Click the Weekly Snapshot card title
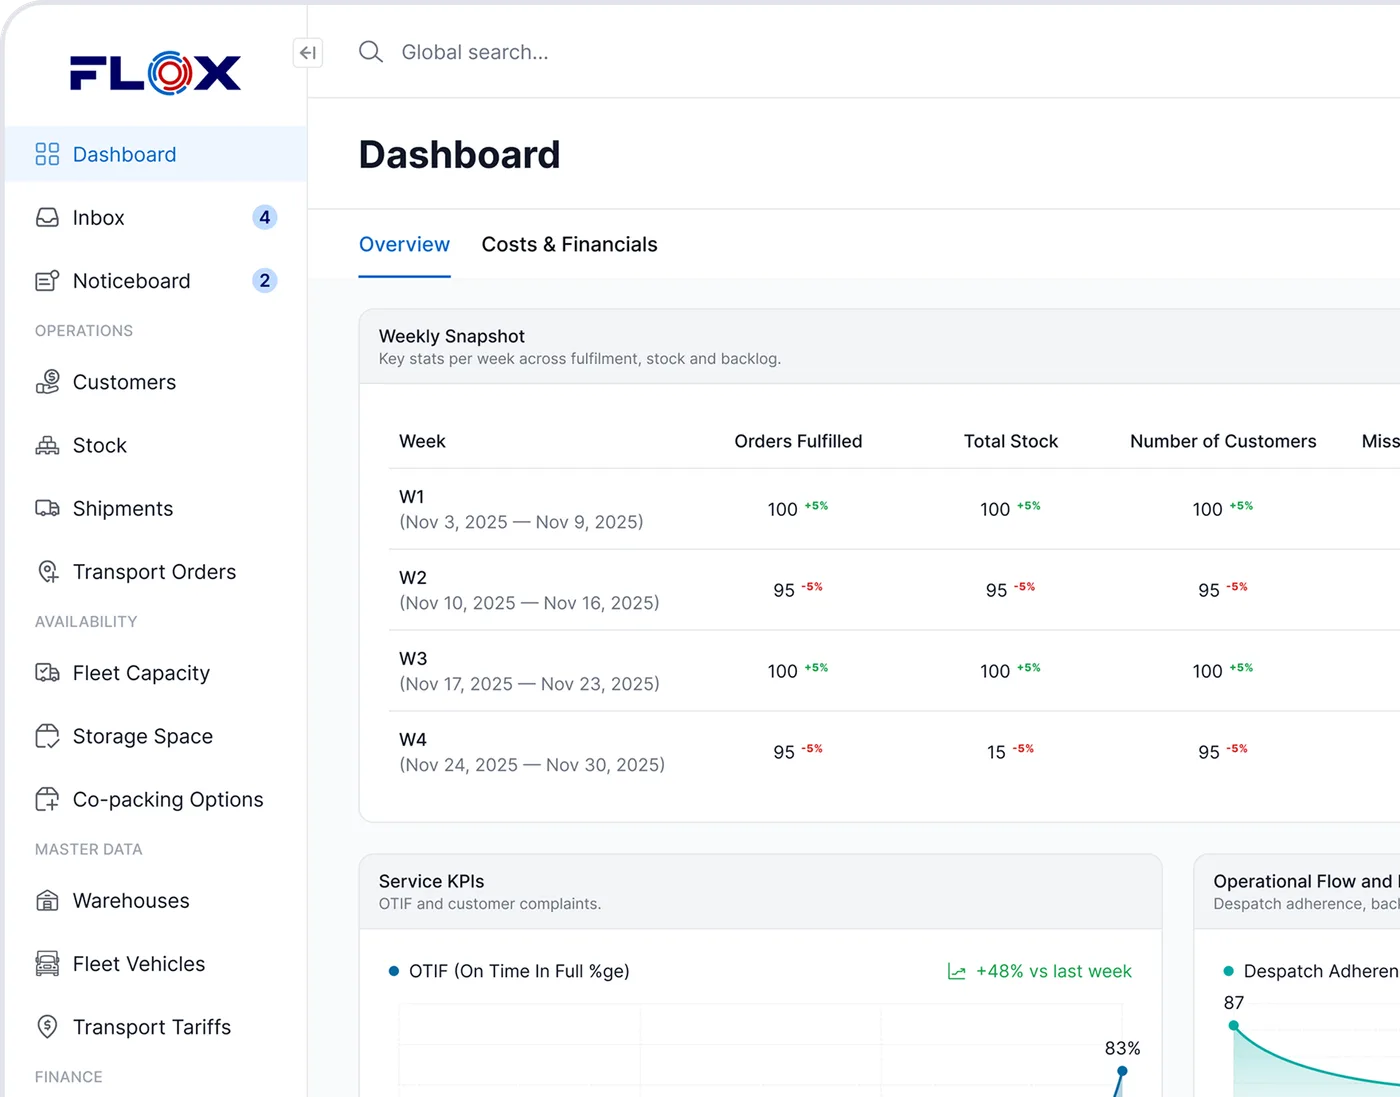1400x1097 pixels. tap(452, 336)
